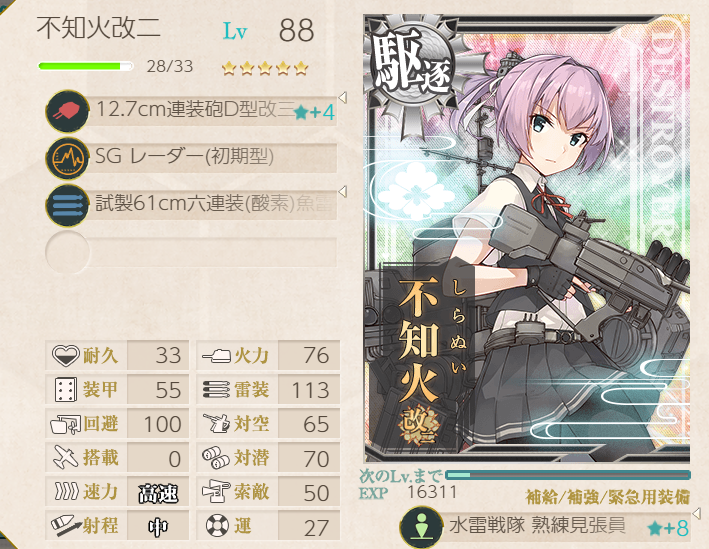
Task: Click the anti-air gun icon beside 対空
Action: coord(216,424)
